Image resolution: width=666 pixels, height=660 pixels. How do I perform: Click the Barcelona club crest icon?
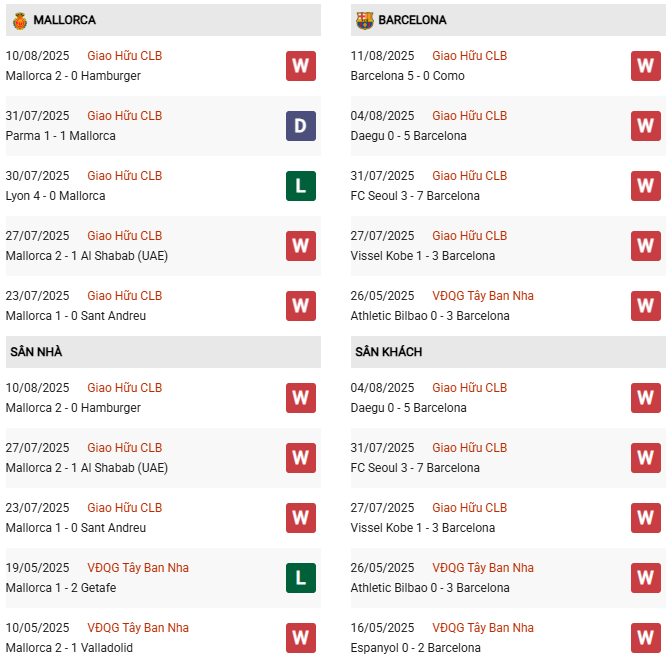(x=364, y=20)
